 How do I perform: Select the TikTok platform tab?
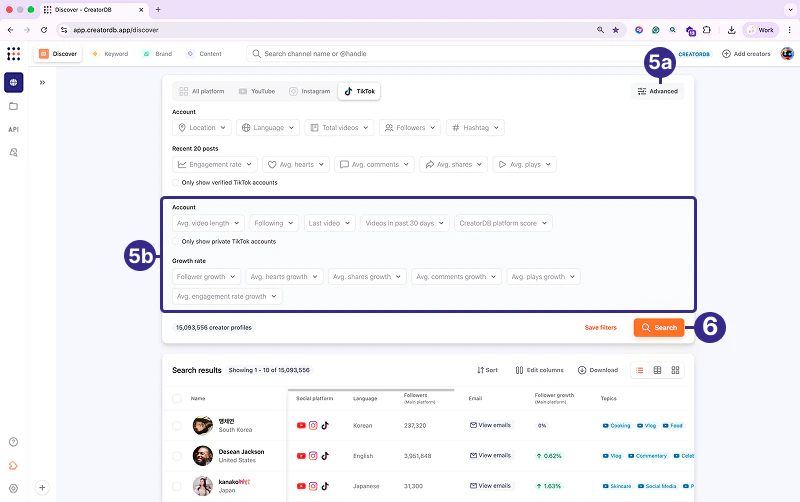[359, 91]
